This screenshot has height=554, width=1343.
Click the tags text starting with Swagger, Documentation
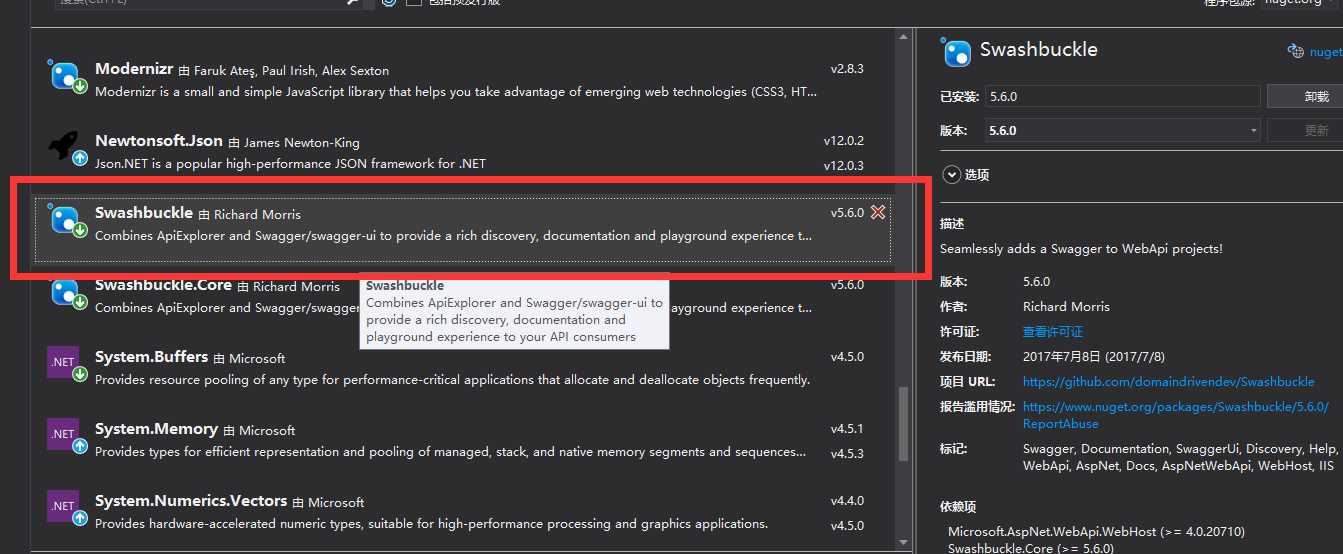click(1179, 457)
